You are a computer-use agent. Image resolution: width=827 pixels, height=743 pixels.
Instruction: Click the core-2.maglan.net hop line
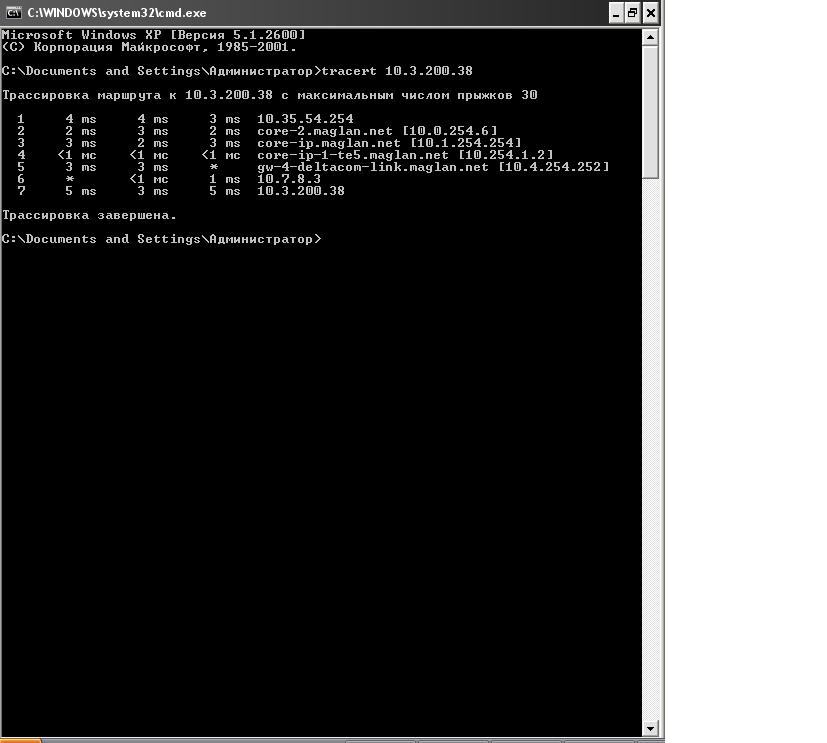(250, 131)
